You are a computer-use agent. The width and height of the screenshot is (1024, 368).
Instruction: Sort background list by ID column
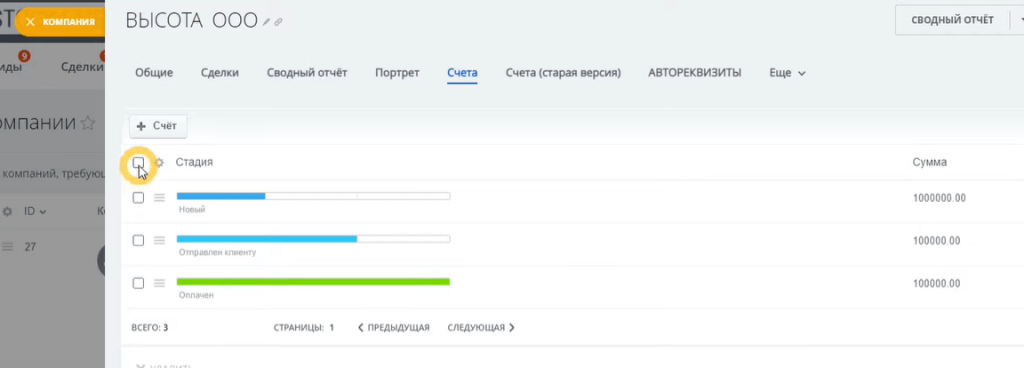pos(34,212)
